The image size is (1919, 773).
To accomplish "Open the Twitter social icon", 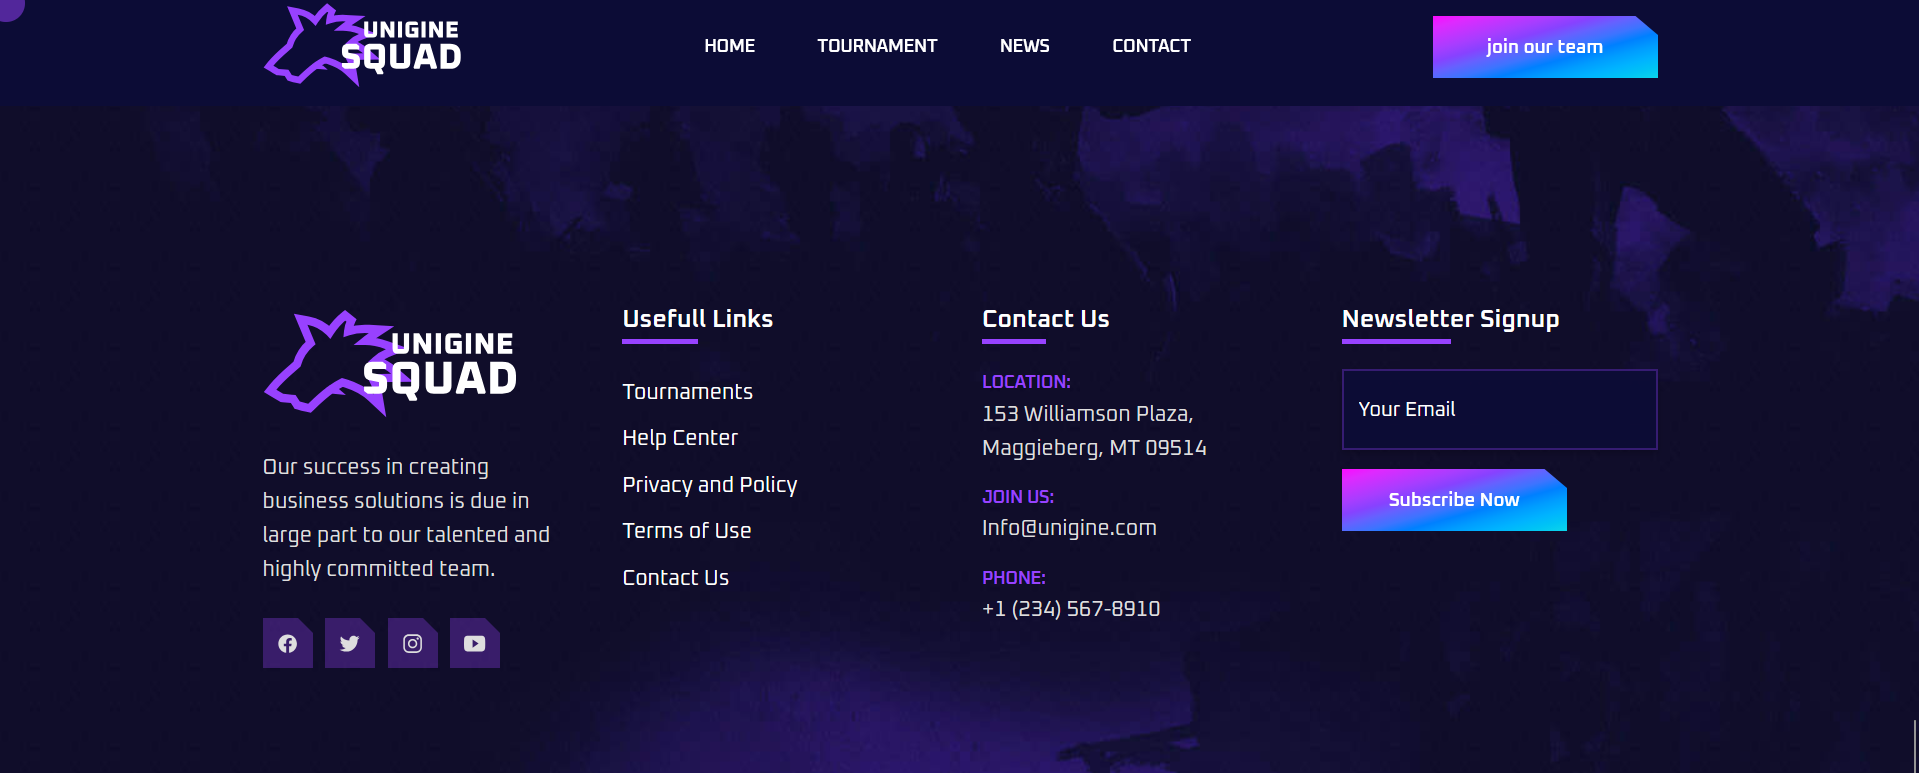I will tap(350, 643).
